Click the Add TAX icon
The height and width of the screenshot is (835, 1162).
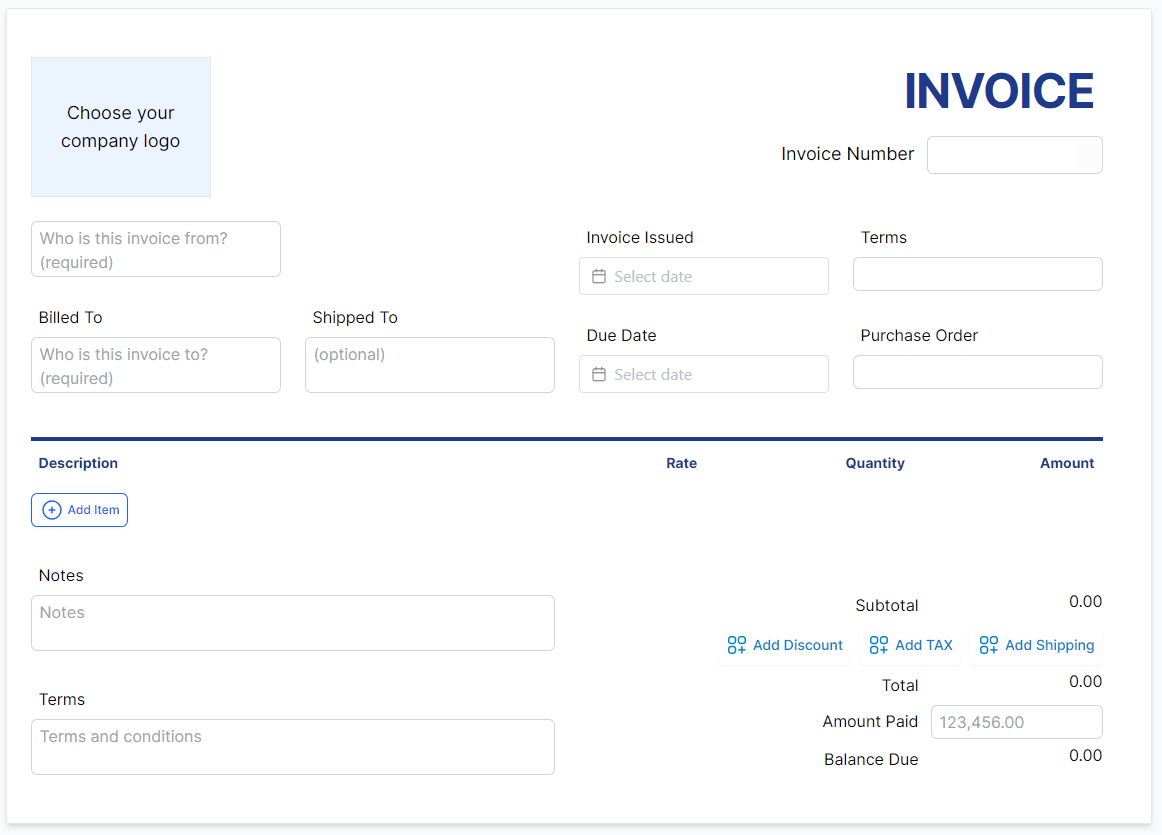coord(879,645)
